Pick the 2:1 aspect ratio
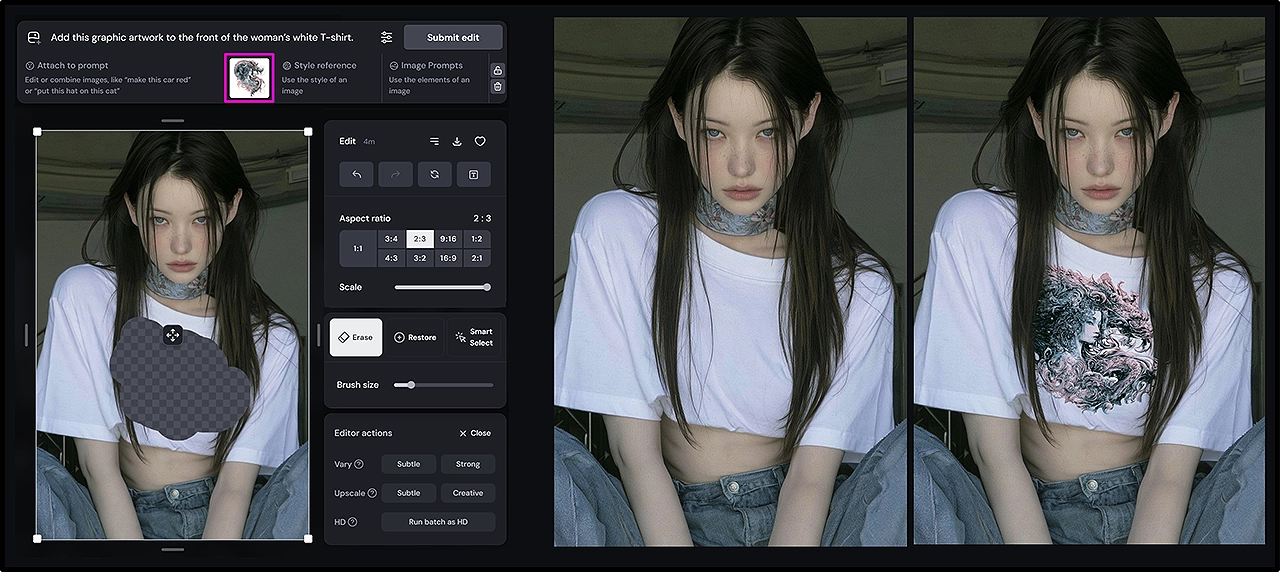This screenshot has width=1280, height=572. (477, 258)
